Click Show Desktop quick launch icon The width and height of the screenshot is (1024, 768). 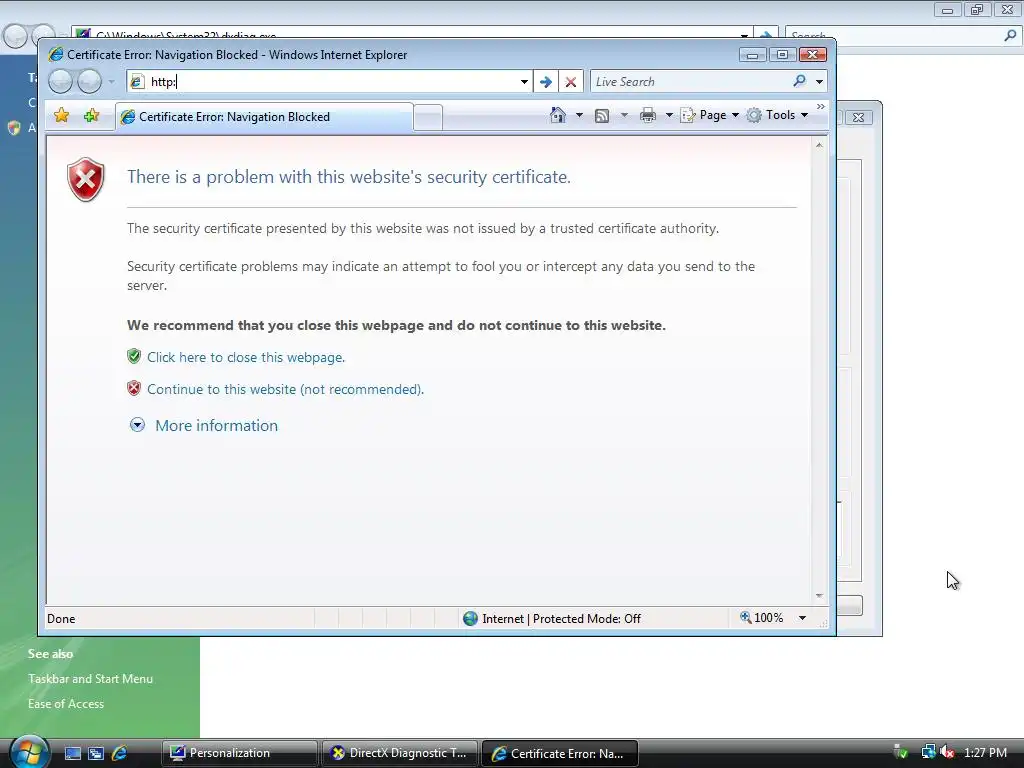(73, 754)
